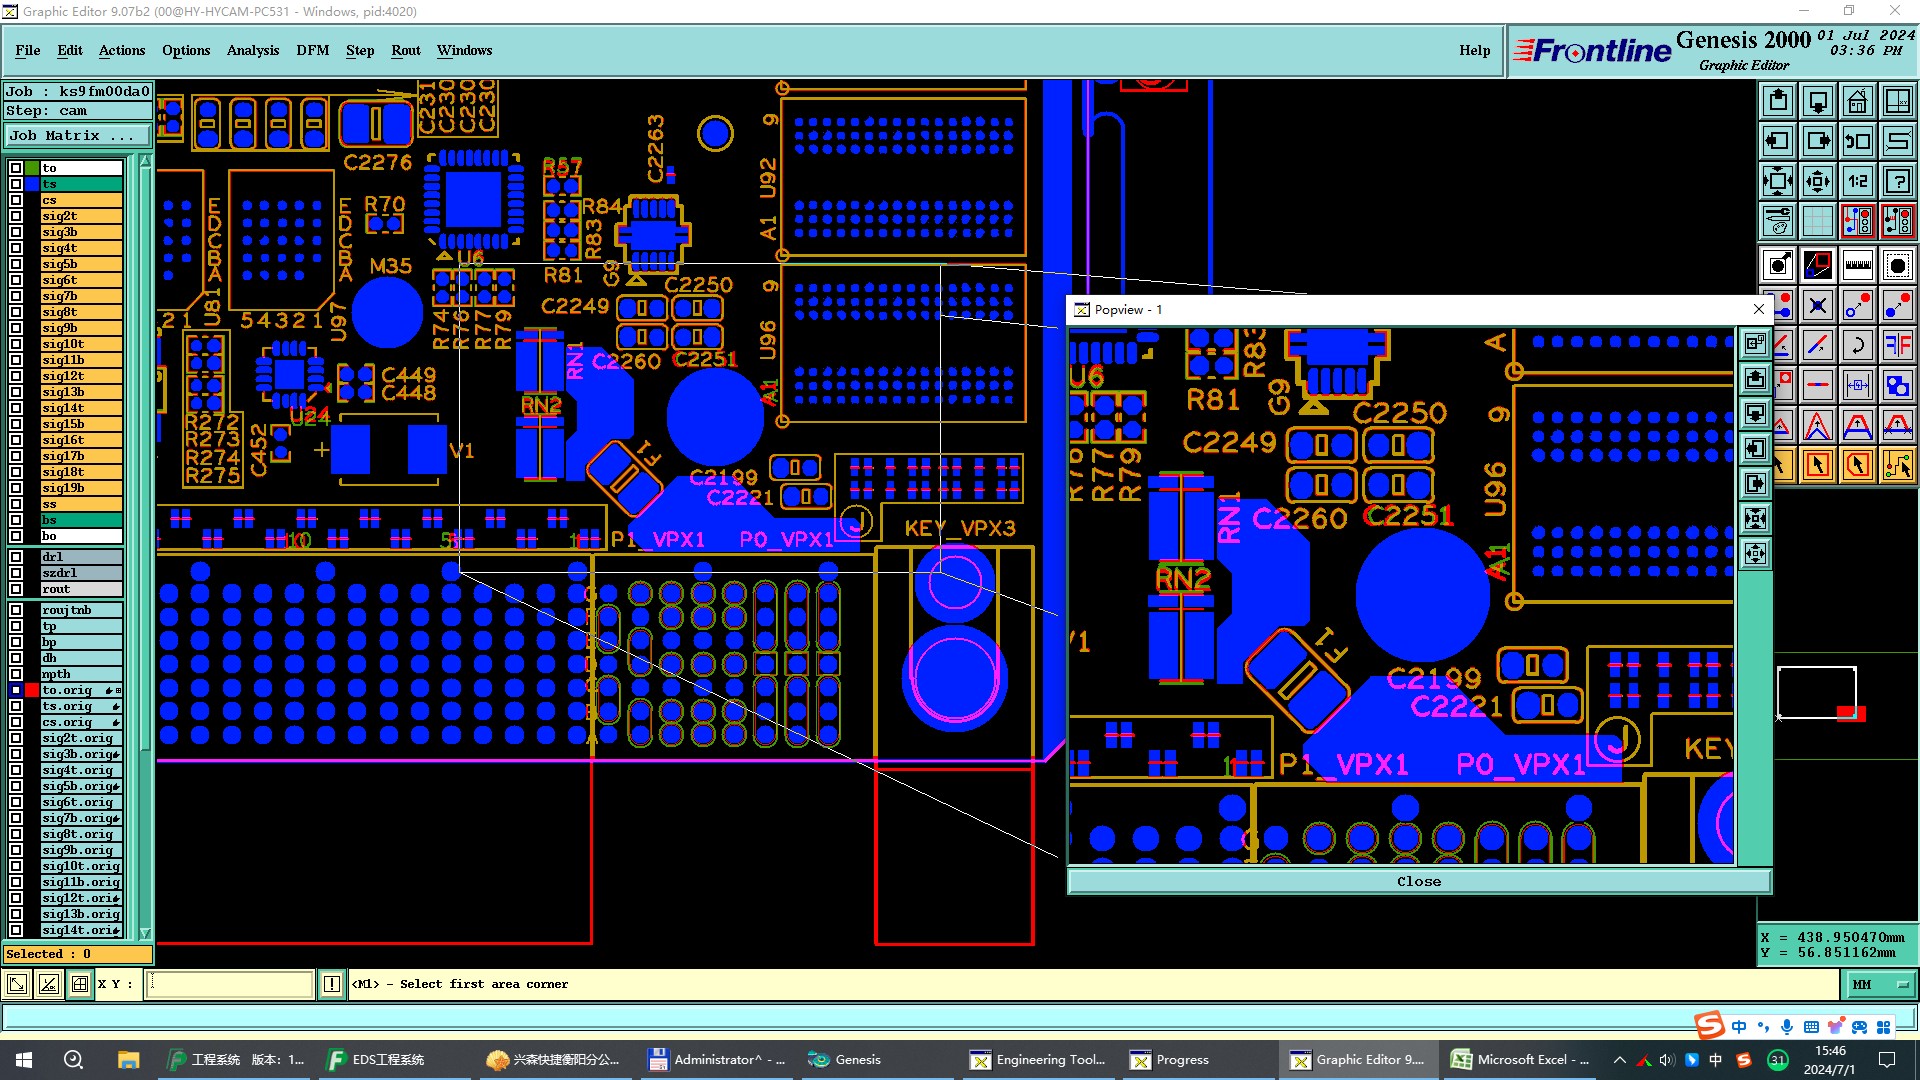
Task: Open the Job Matrix panel
Action: pos(77,136)
